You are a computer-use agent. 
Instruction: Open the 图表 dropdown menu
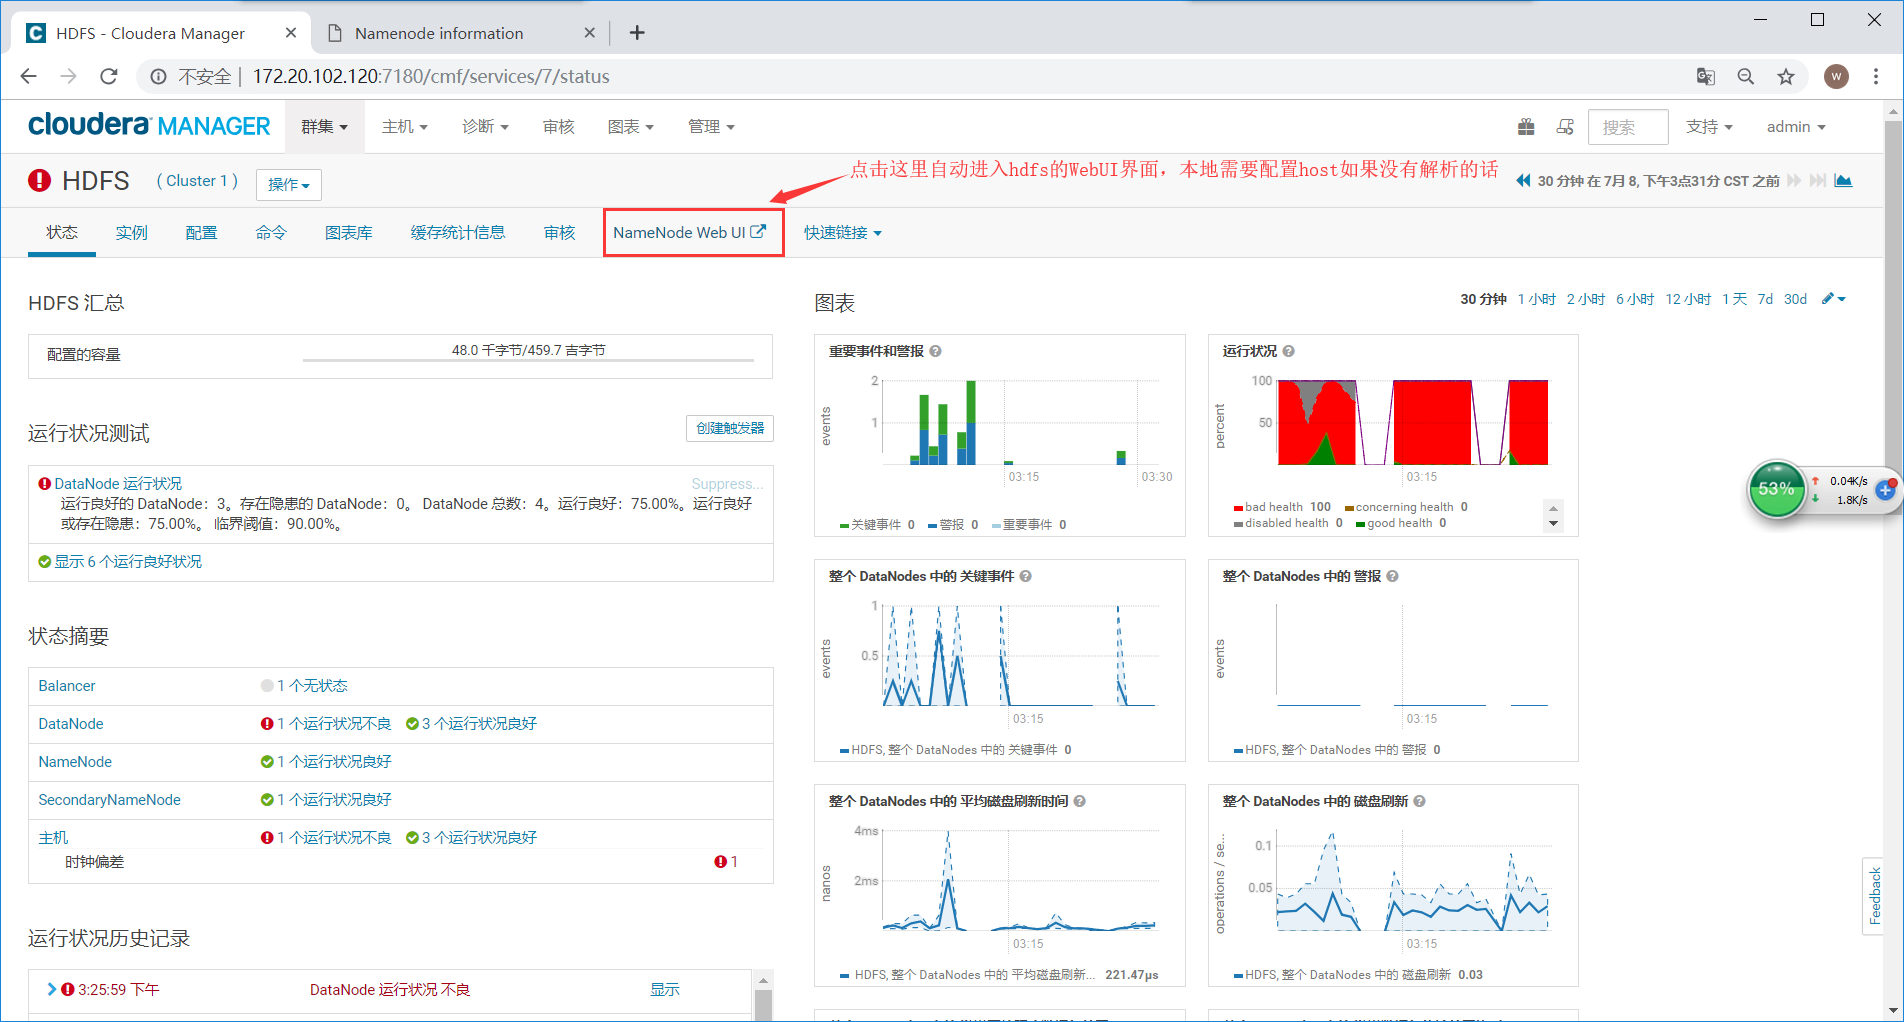[631, 127]
